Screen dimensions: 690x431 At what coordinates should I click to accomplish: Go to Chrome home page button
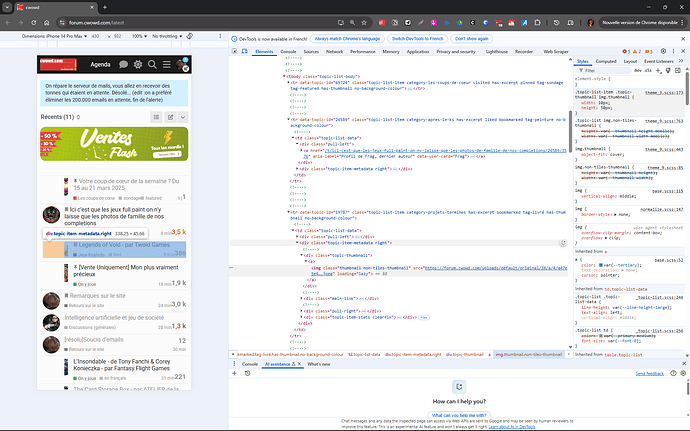[47, 22]
